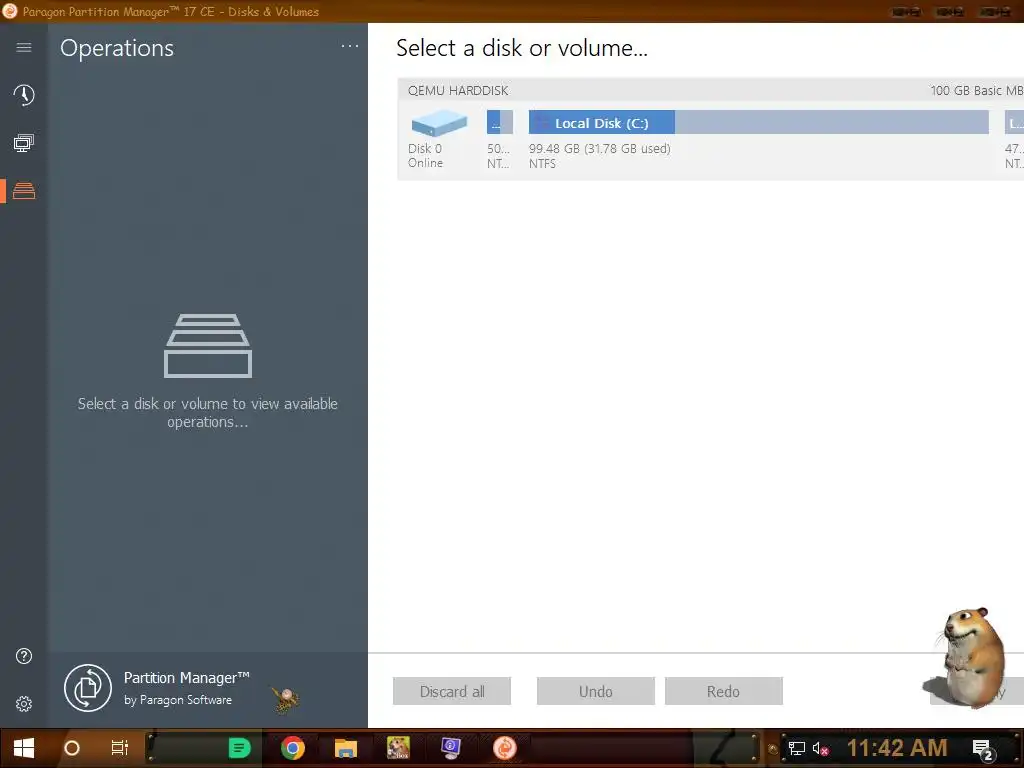Select the computers icon in the sidebar

pyautogui.click(x=24, y=143)
